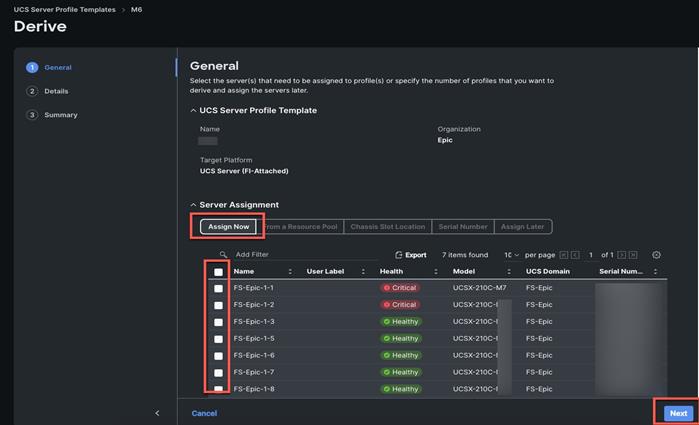The image size is (699, 425).
Task: Click the Cancel link
Action: [204, 413]
